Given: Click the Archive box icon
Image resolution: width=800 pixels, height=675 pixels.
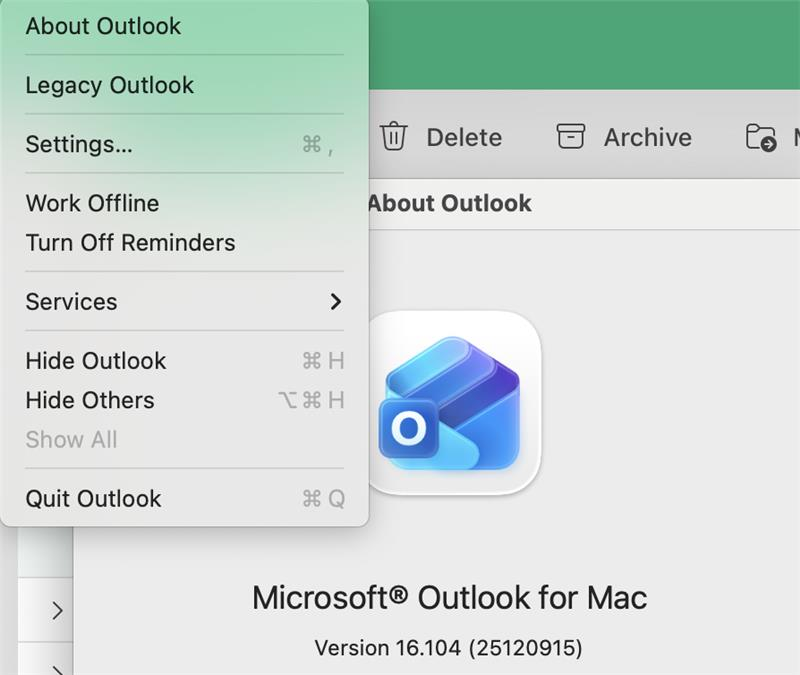Looking at the screenshot, I should tap(570, 136).
